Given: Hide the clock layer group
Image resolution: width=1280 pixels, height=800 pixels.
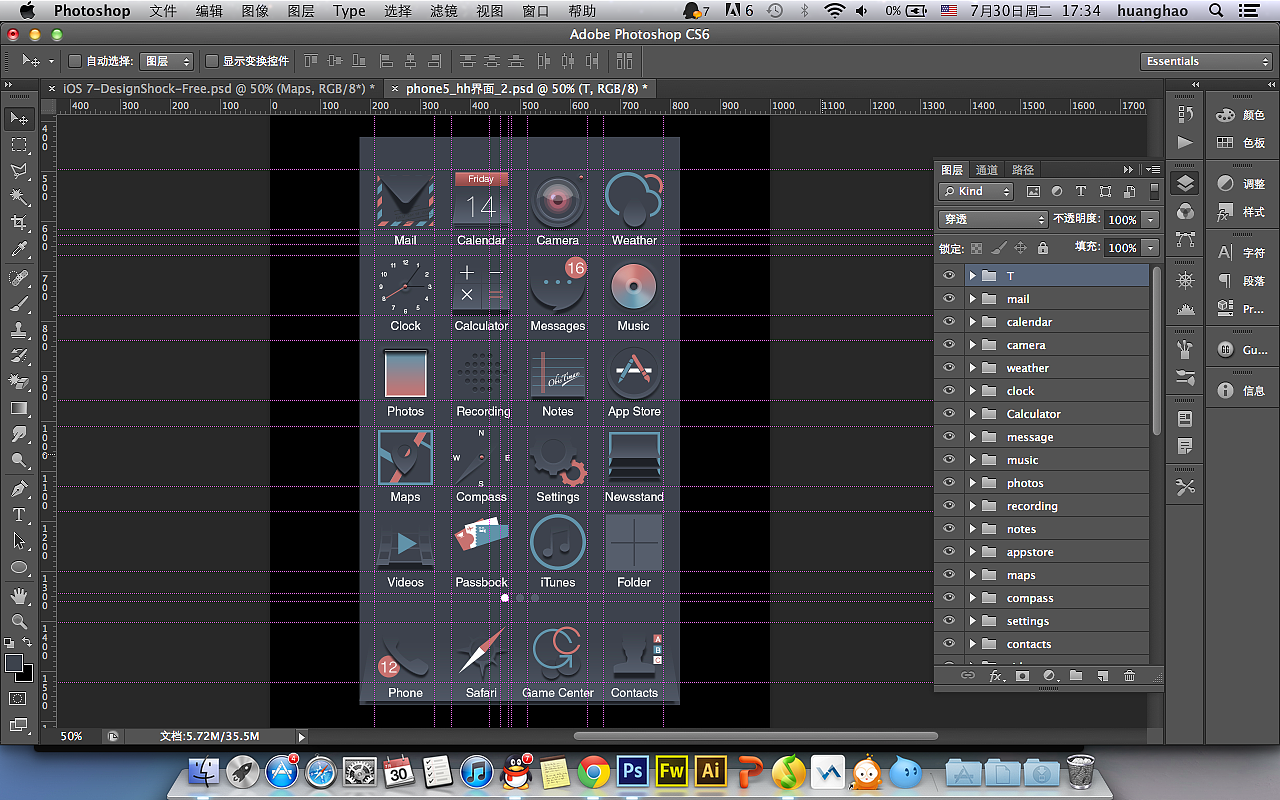Looking at the screenshot, I should [x=949, y=390].
